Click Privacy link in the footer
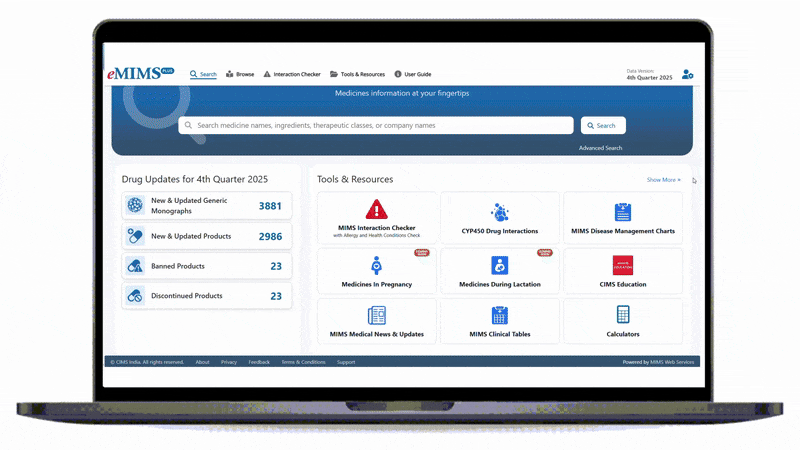 click(x=229, y=362)
